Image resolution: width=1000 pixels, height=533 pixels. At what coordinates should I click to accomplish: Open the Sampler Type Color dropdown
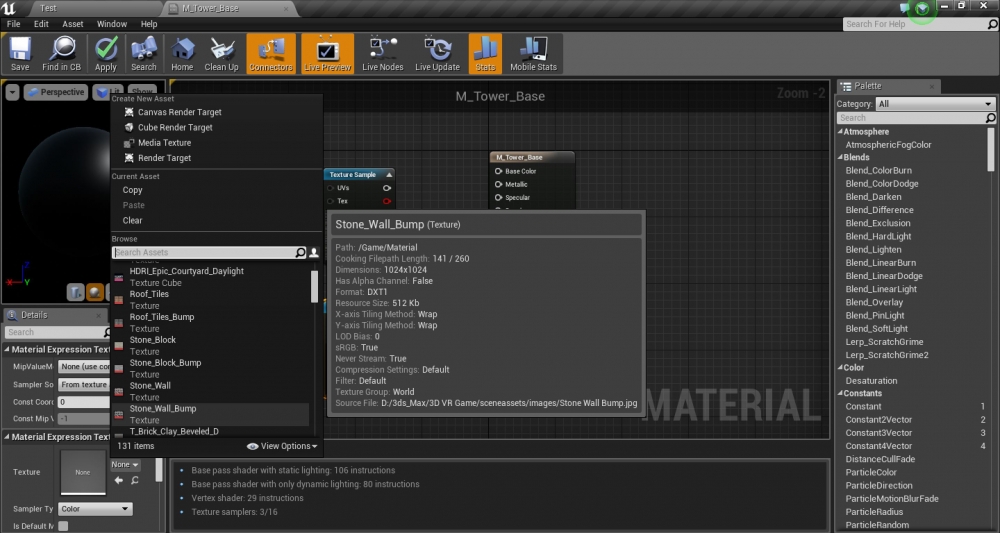click(95, 509)
